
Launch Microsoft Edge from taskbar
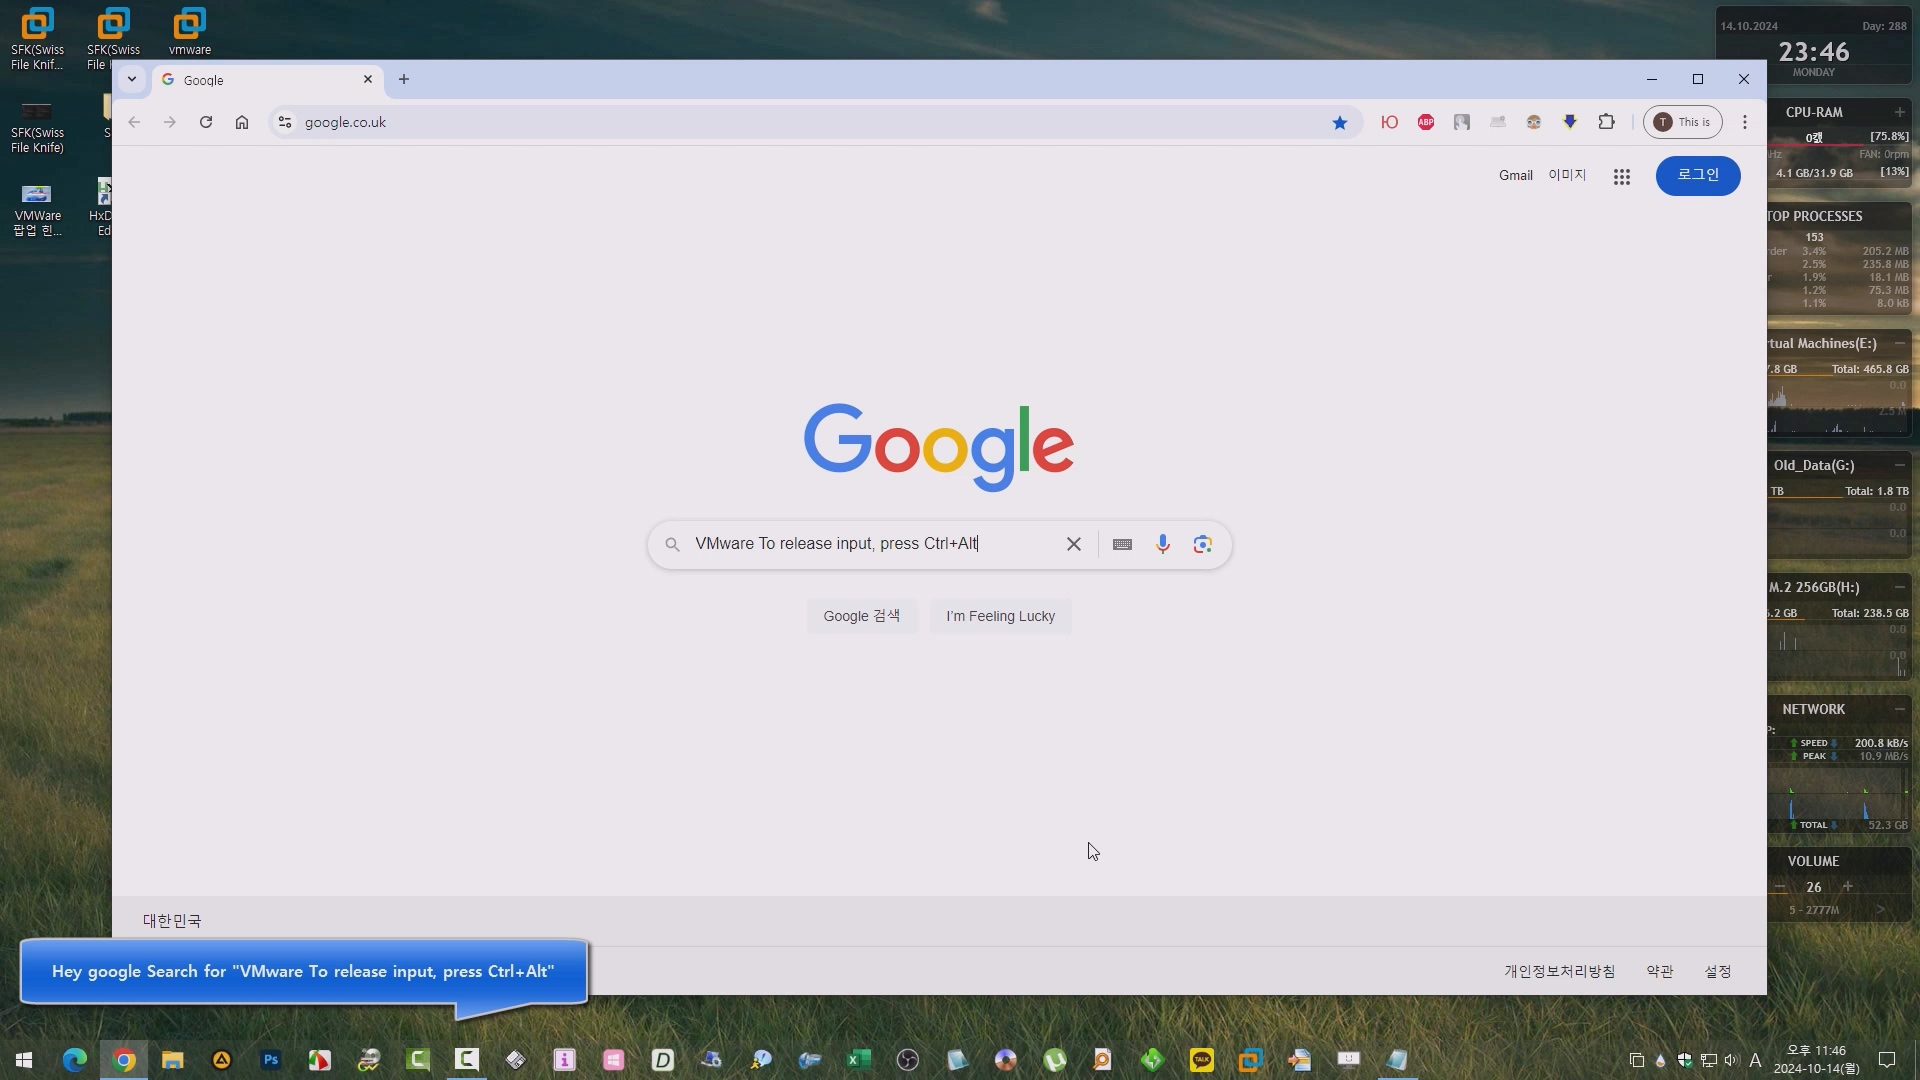[x=75, y=1060]
